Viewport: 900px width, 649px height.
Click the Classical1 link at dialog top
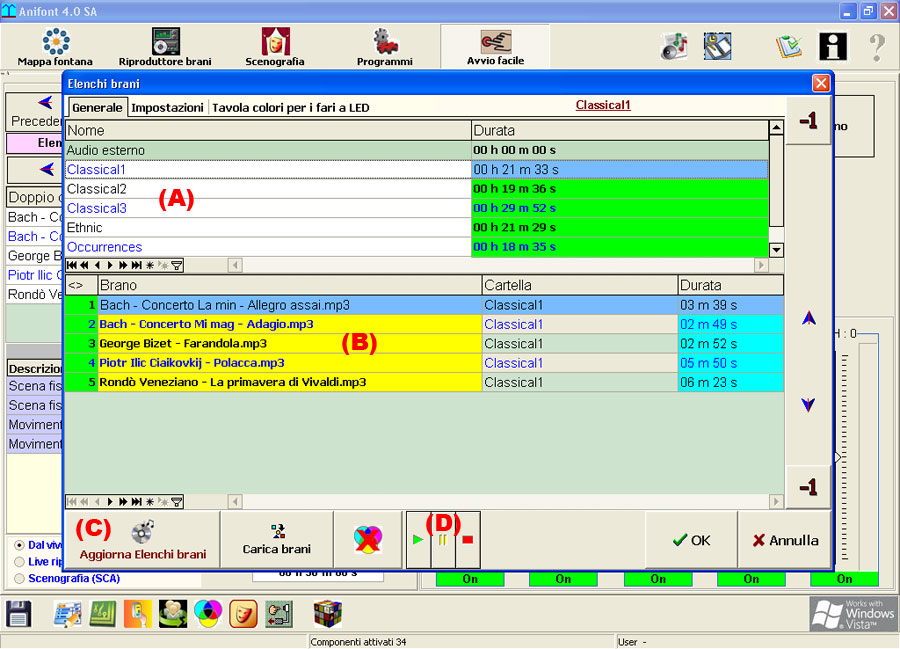click(x=603, y=105)
